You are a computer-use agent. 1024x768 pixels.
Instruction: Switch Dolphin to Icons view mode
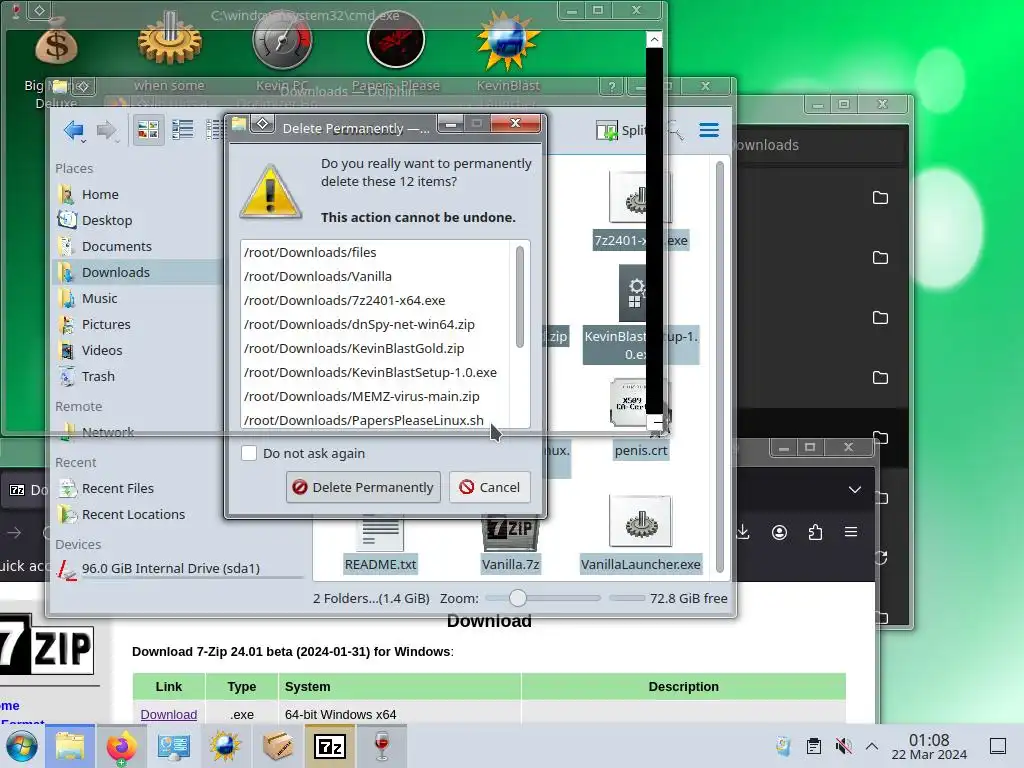148,130
